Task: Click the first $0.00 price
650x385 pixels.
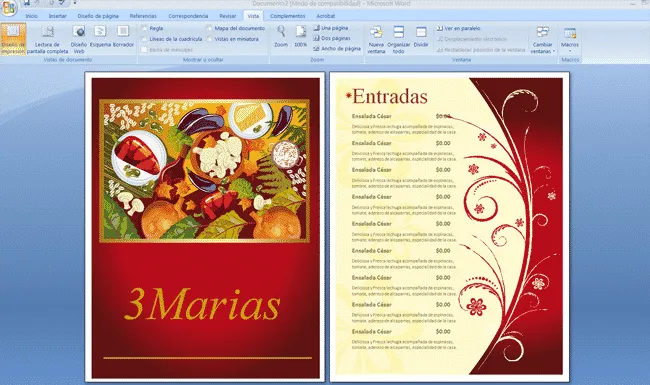Action: coord(443,116)
